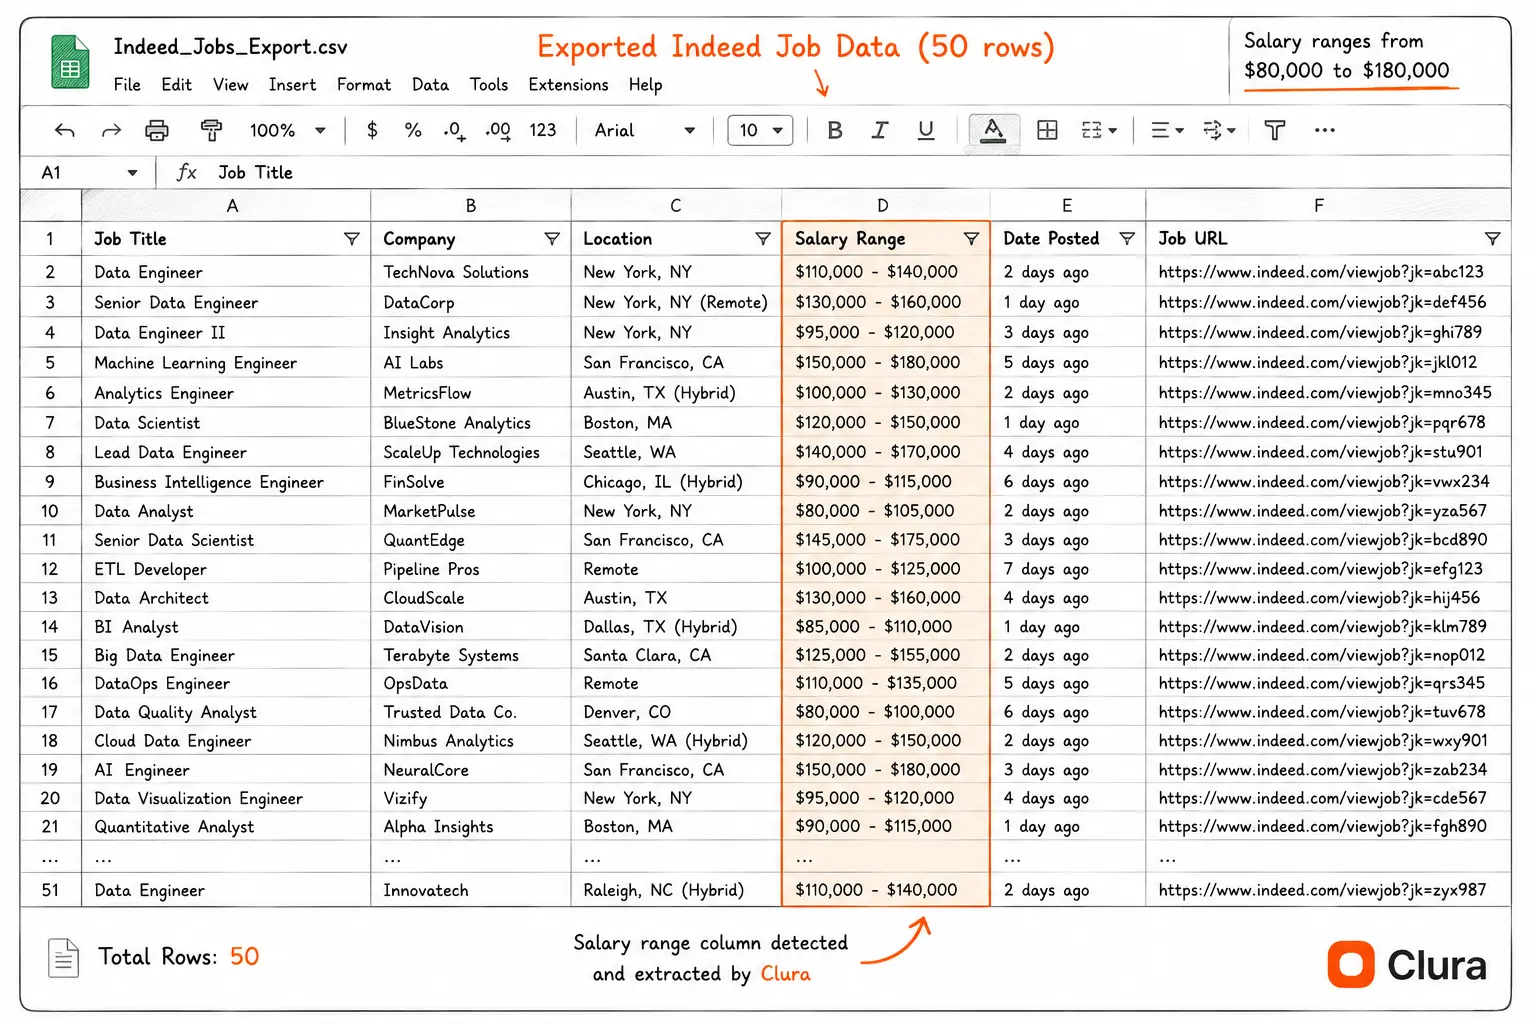This screenshot has height=1024, width=1536.
Task: Select the cell TechNova Solutions
Action: point(471,272)
